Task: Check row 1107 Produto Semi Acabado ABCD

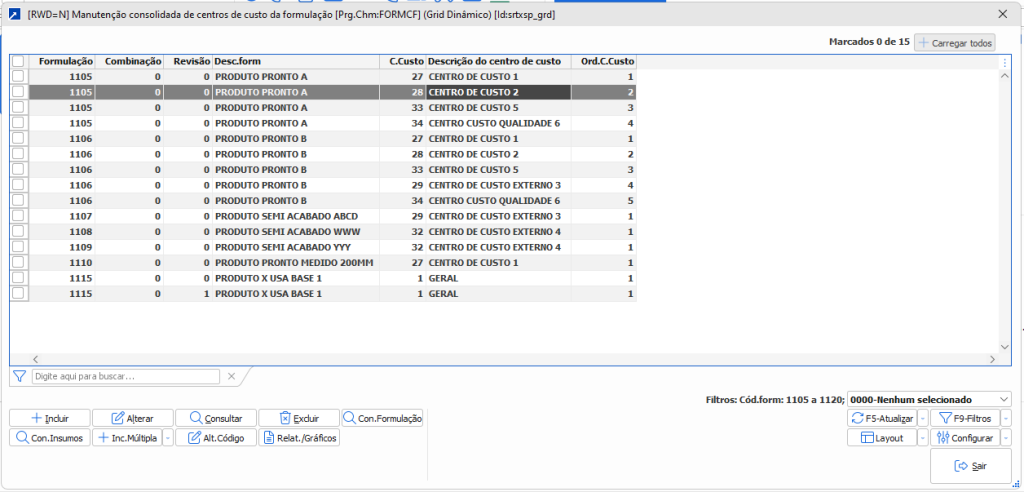Action: 18,216
